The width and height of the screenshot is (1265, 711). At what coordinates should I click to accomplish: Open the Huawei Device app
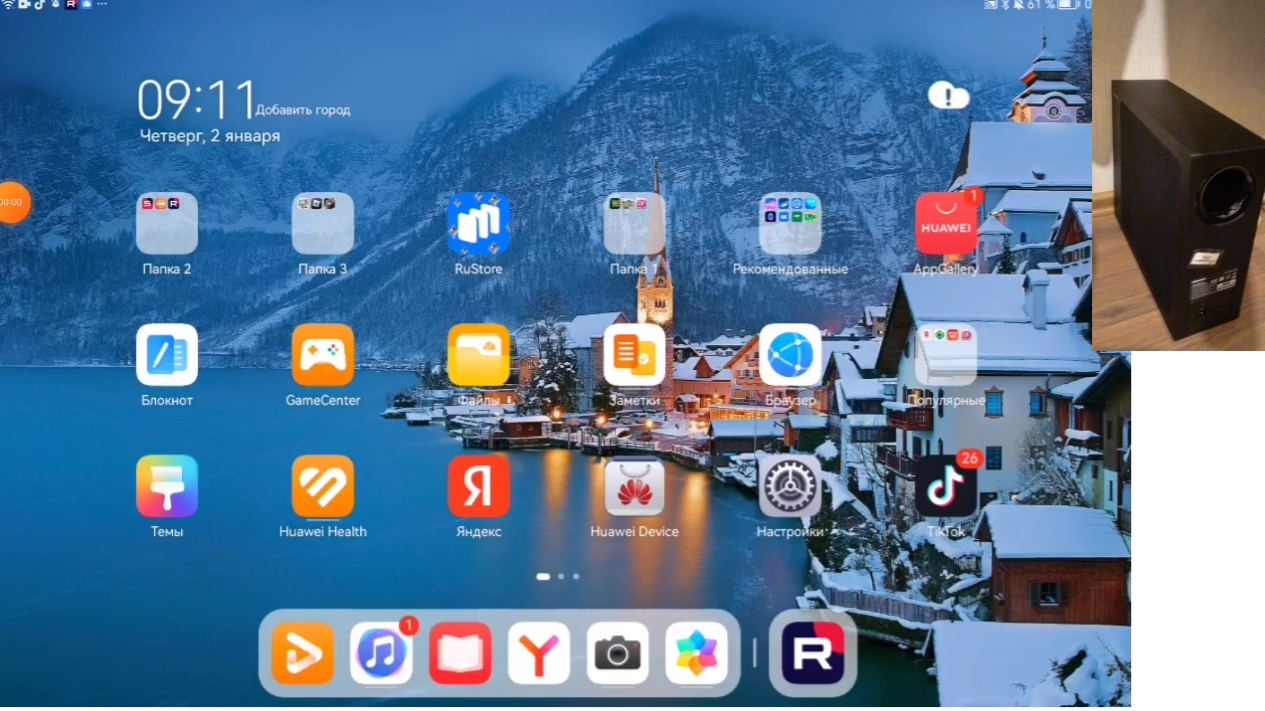pyautogui.click(x=635, y=486)
